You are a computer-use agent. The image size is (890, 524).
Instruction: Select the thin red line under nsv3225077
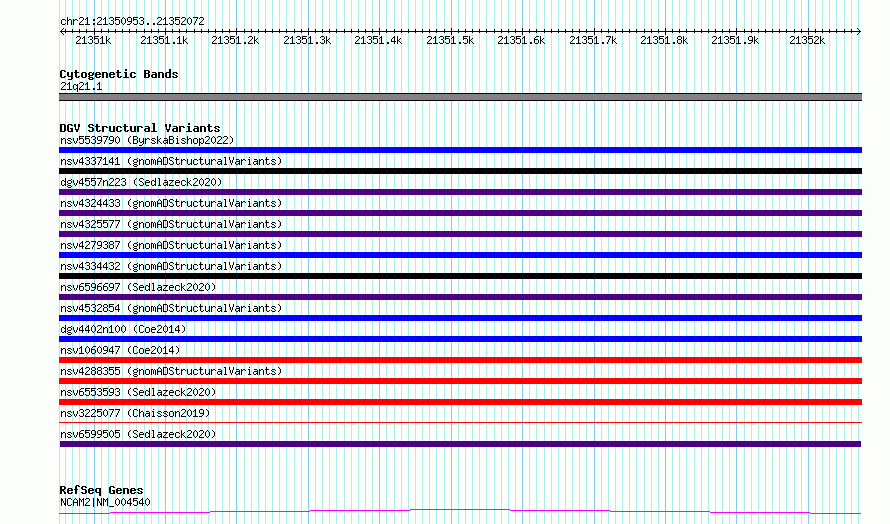coord(460,422)
